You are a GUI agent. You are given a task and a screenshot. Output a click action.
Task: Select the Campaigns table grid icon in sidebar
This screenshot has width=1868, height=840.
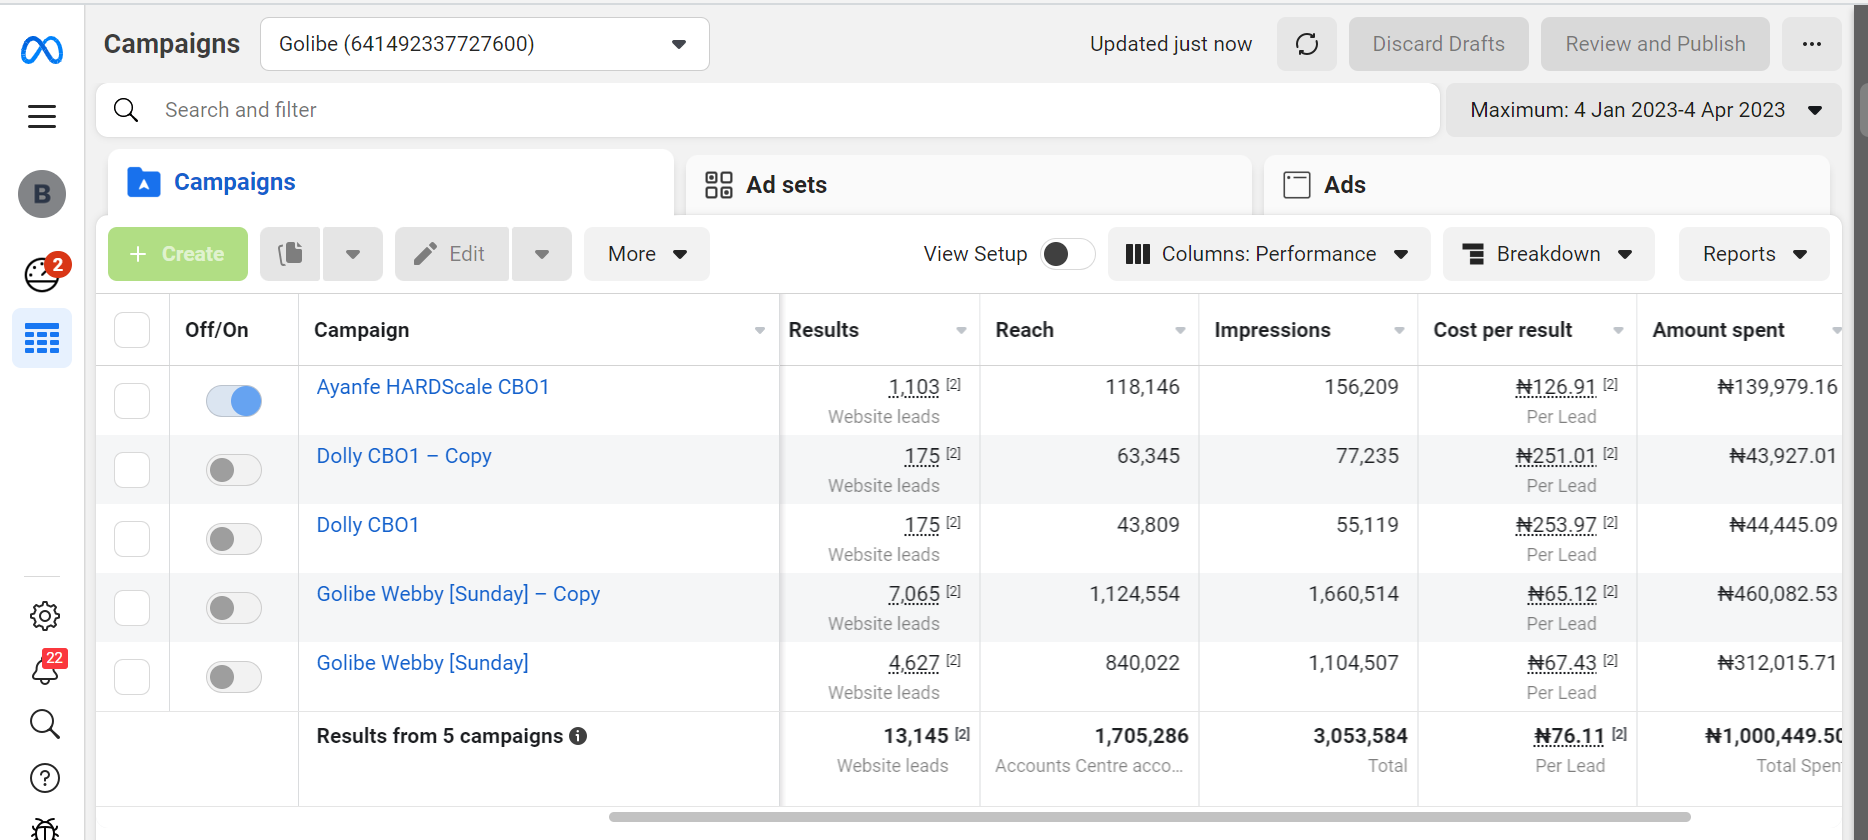point(42,339)
